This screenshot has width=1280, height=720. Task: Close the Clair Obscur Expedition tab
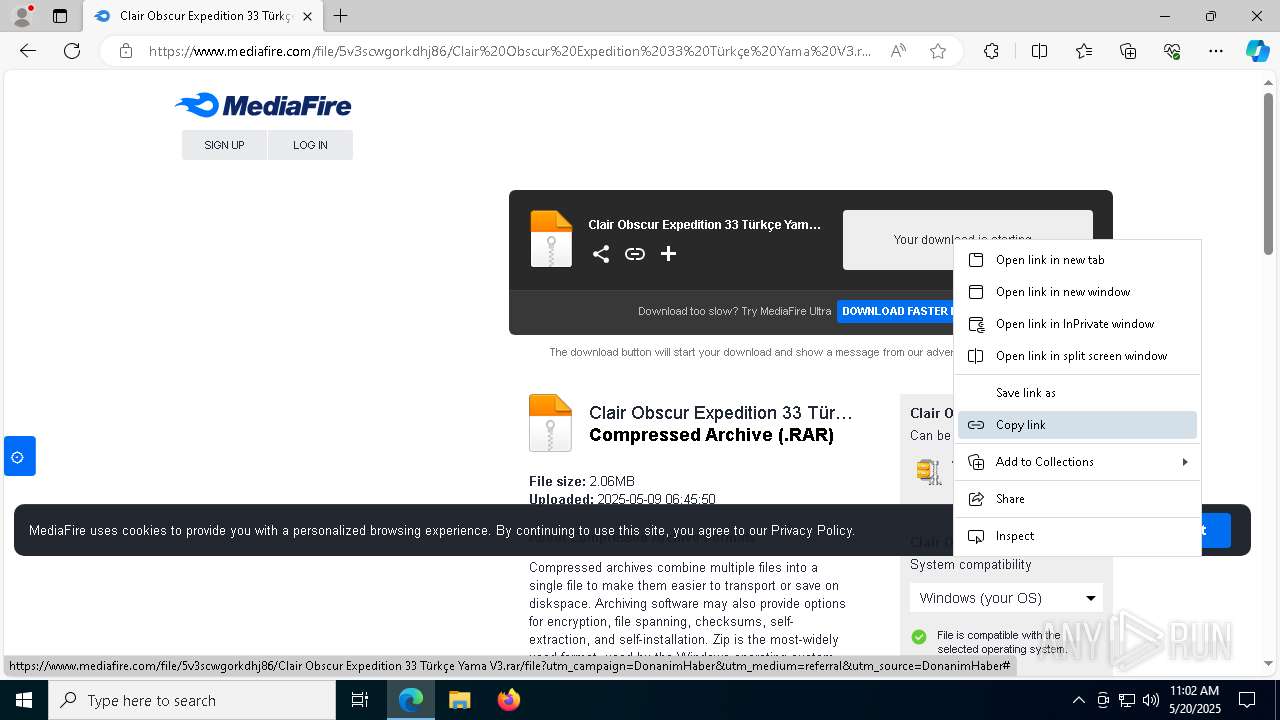click(307, 16)
